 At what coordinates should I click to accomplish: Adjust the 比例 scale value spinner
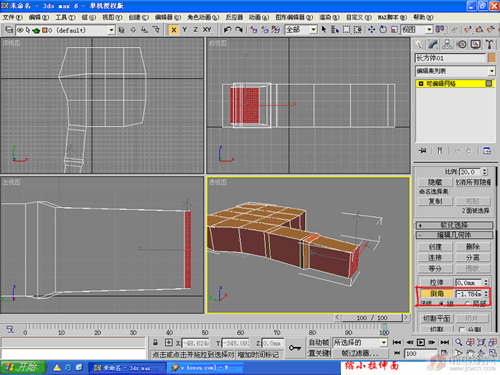pos(485,172)
